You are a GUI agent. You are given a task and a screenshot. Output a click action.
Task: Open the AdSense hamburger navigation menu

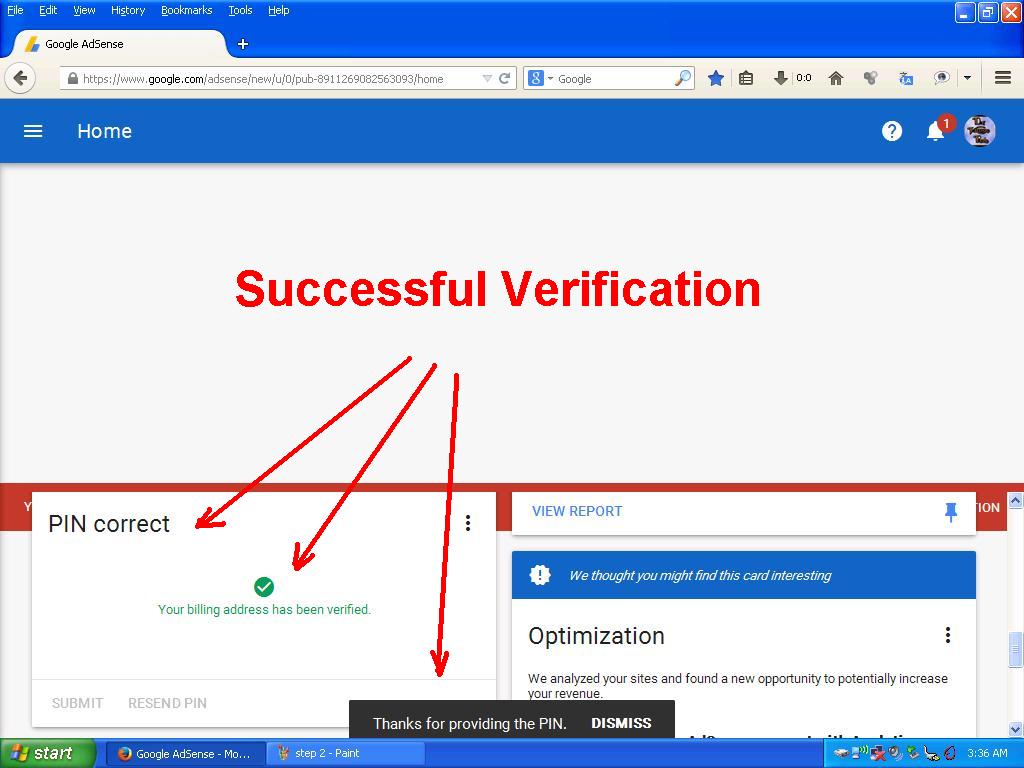click(x=33, y=131)
